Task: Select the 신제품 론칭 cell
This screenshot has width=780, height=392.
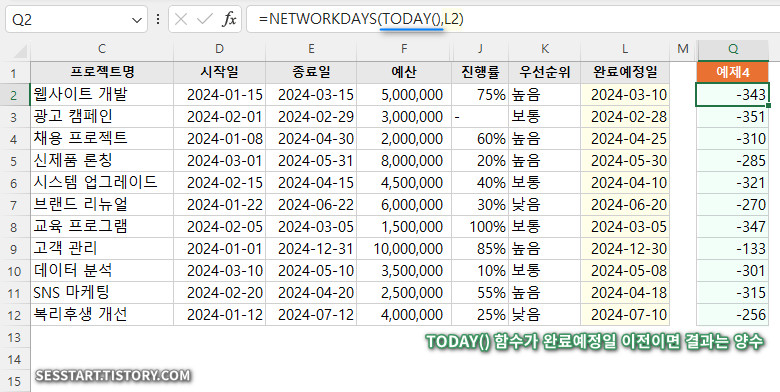Action: [x=102, y=161]
